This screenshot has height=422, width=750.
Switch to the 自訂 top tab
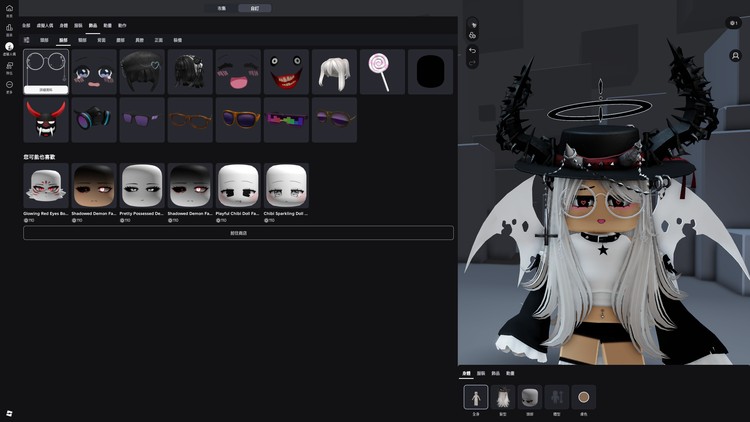click(x=254, y=8)
